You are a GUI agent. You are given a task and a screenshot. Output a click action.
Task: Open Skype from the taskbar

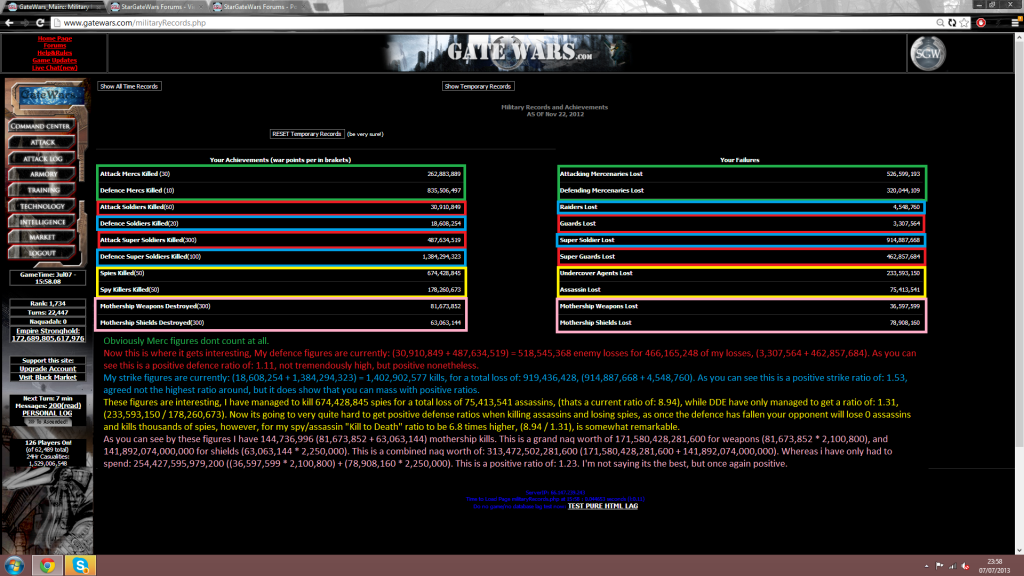coord(79,565)
